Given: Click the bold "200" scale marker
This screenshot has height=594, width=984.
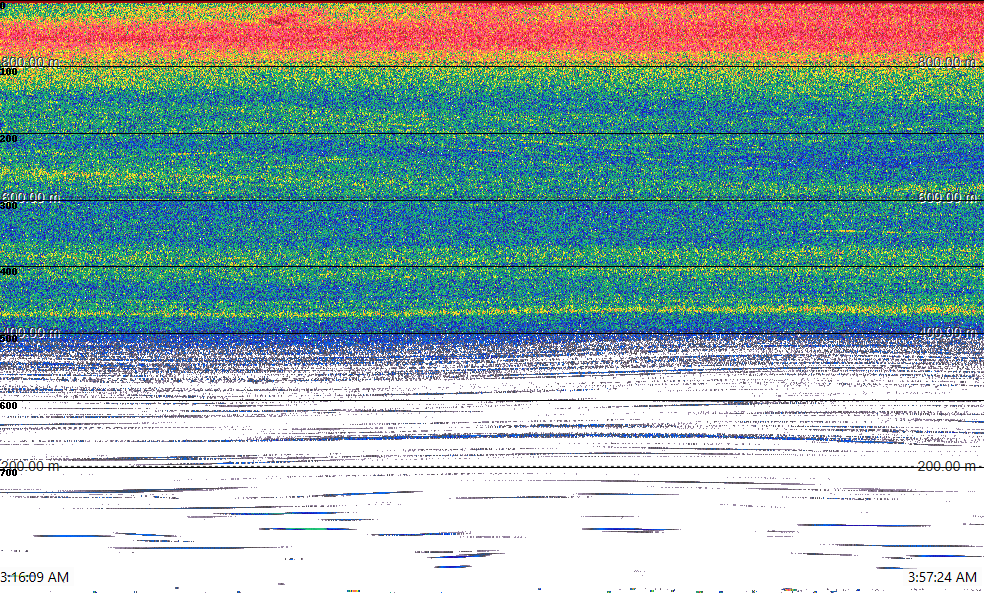Looking at the screenshot, I should point(9,139).
